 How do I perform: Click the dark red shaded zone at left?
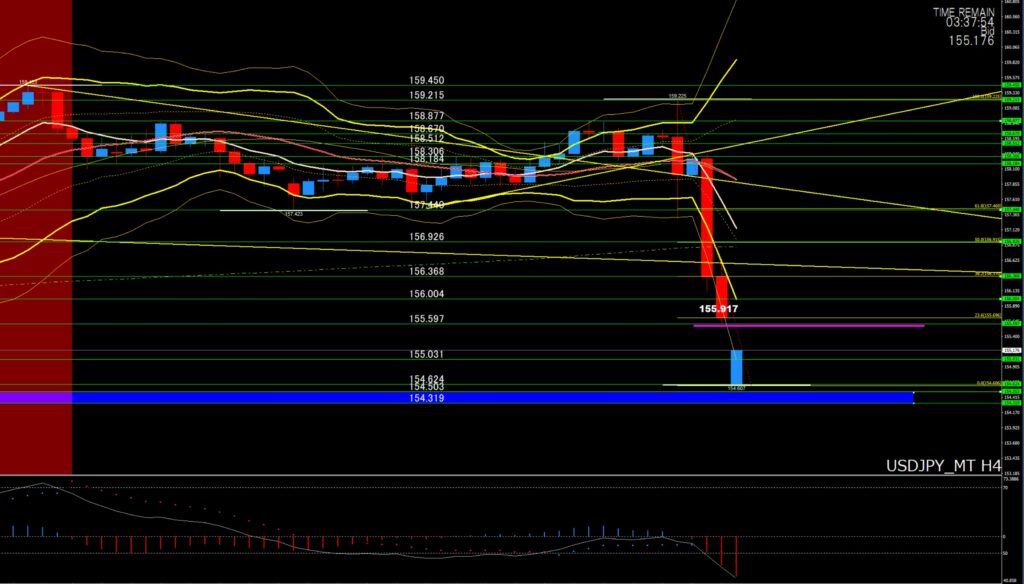[x=36, y=237]
